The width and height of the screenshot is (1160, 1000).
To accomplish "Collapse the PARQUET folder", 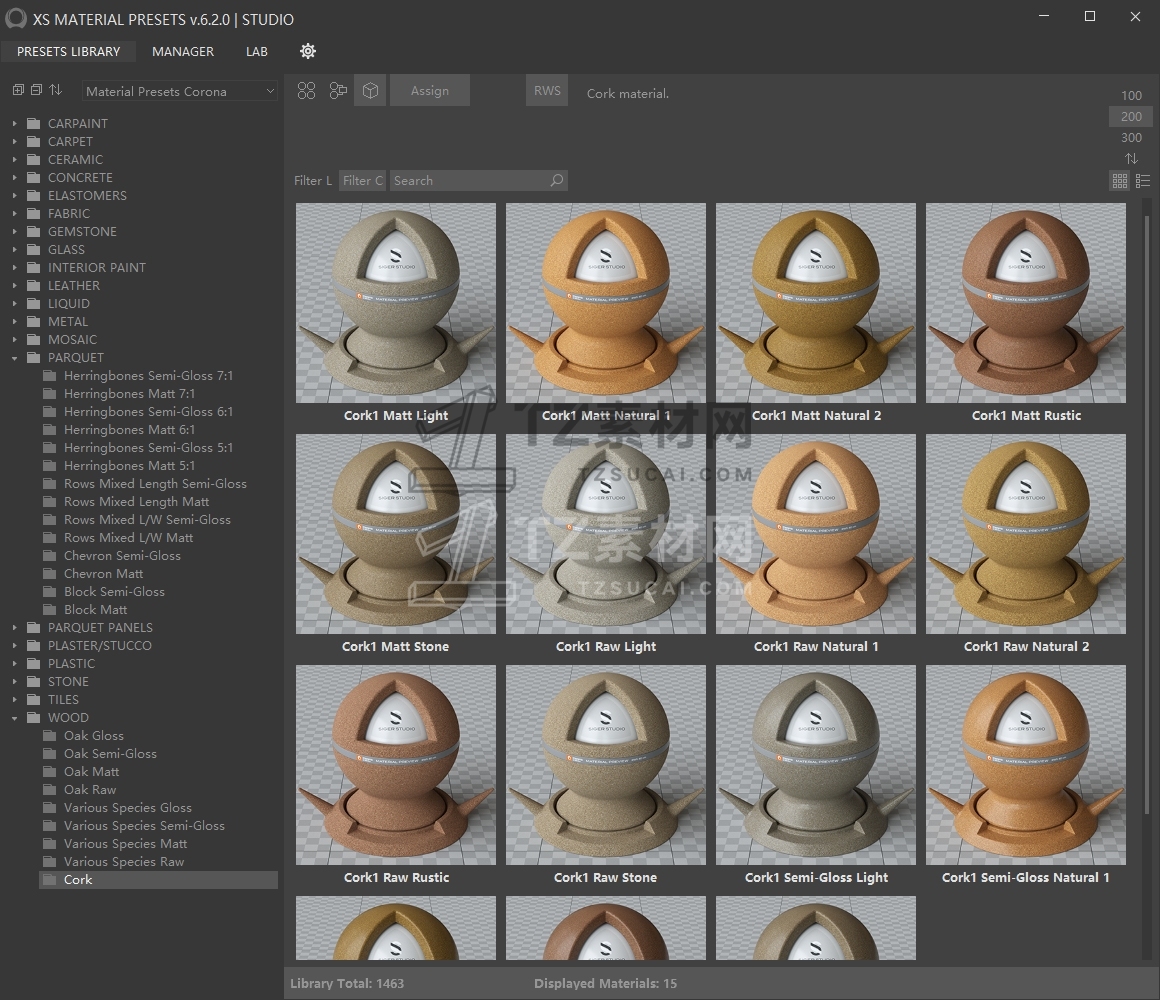I will [15, 358].
